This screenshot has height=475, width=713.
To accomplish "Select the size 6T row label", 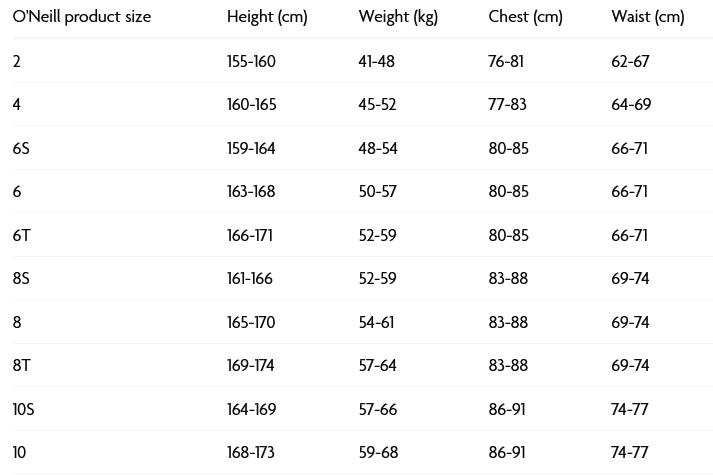I will [x=22, y=235].
